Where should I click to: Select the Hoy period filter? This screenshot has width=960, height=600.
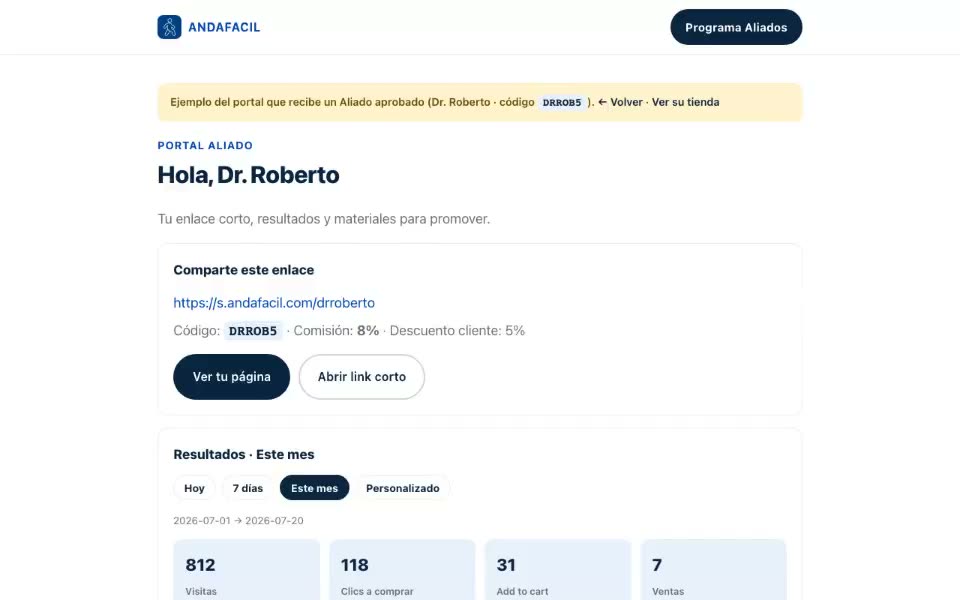coord(194,488)
